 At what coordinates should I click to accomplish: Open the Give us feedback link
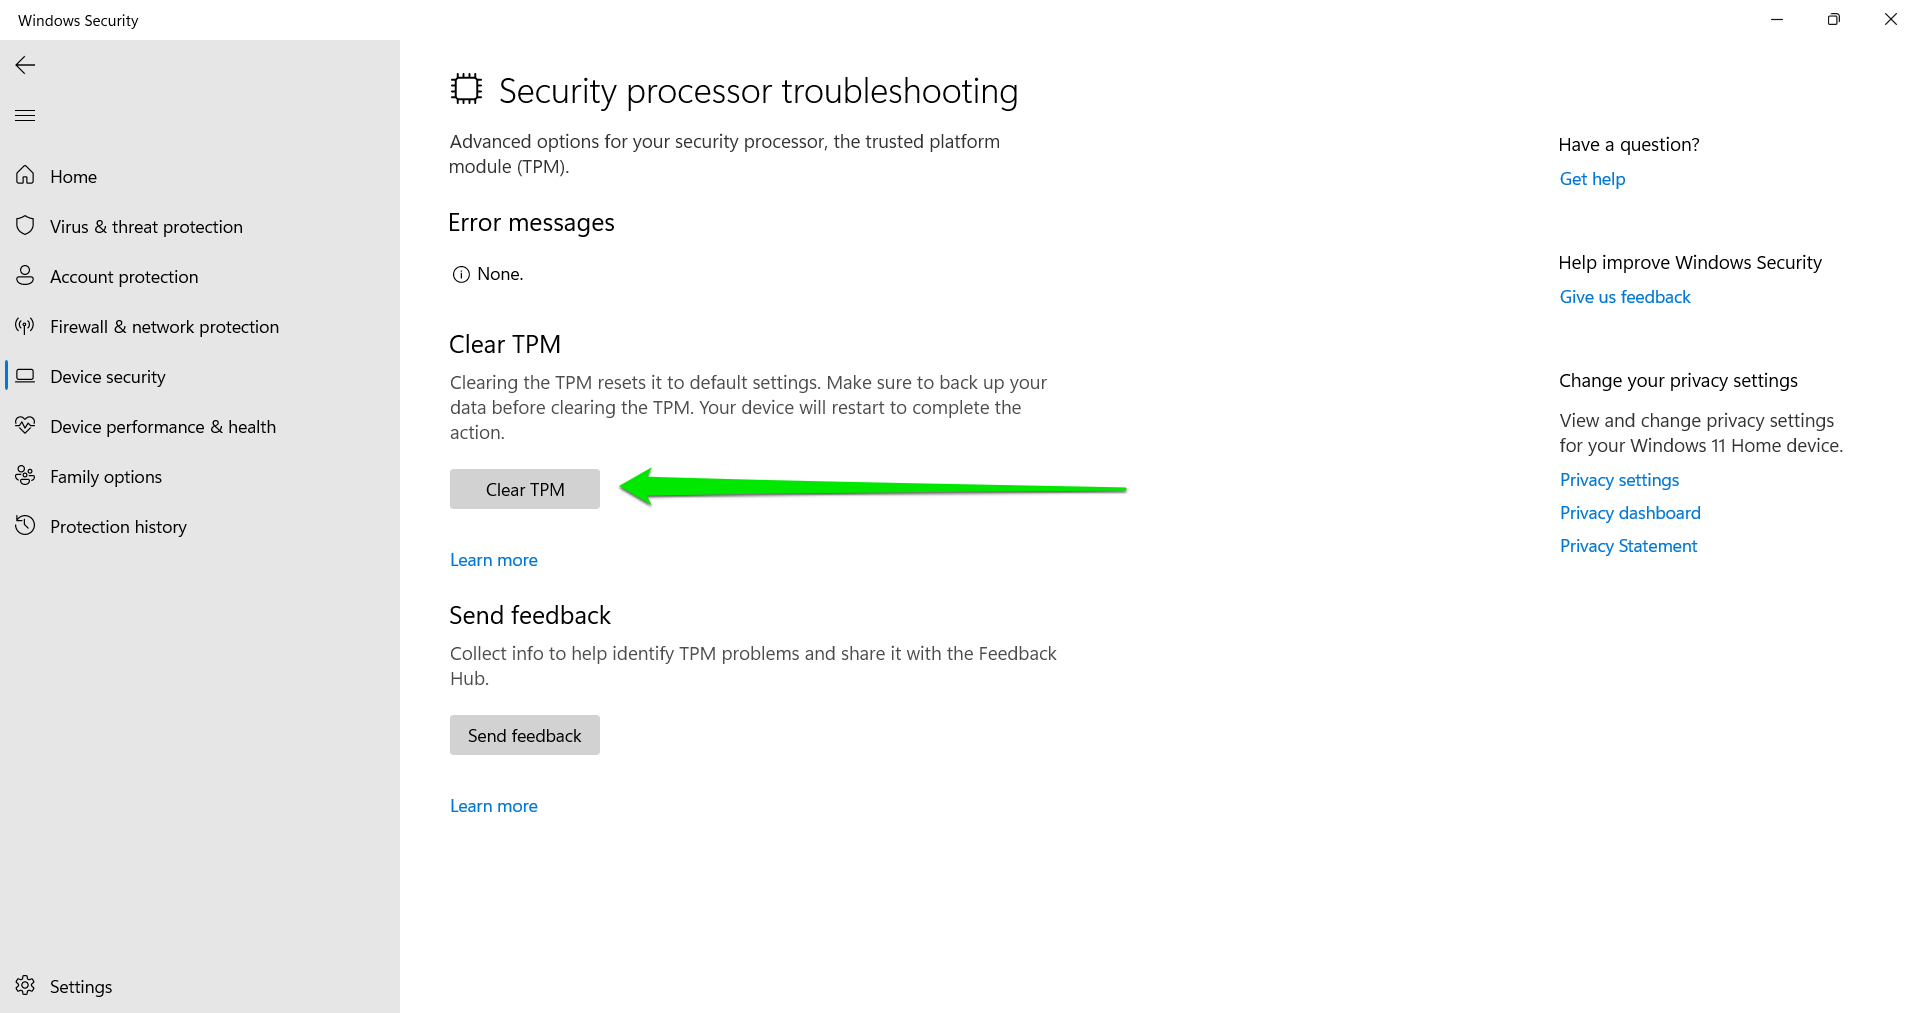pos(1625,297)
